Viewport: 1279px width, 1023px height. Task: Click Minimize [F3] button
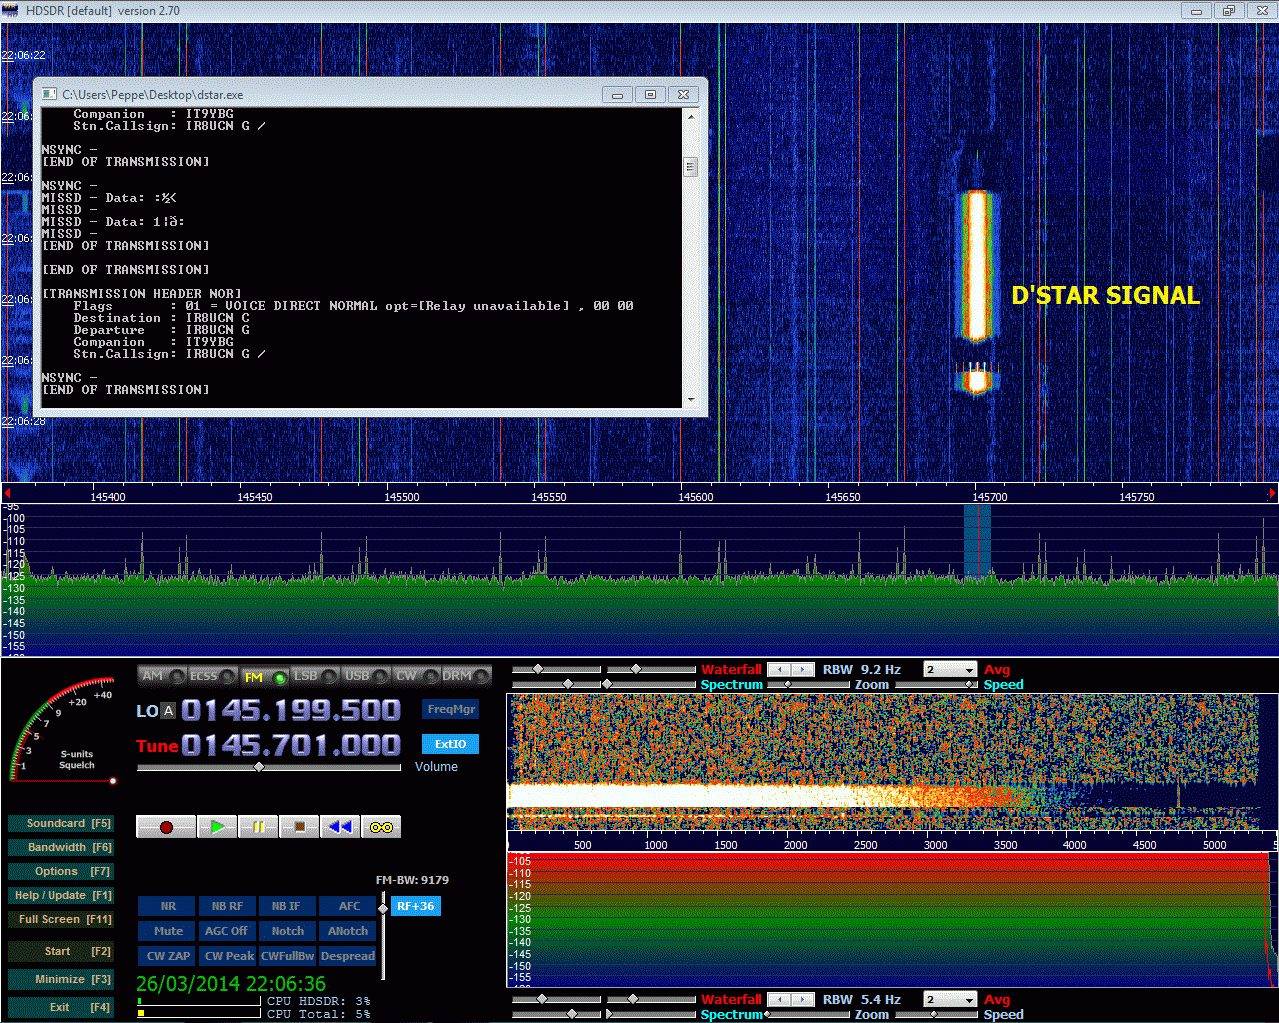pyautogui.click(x=60, y=980)
